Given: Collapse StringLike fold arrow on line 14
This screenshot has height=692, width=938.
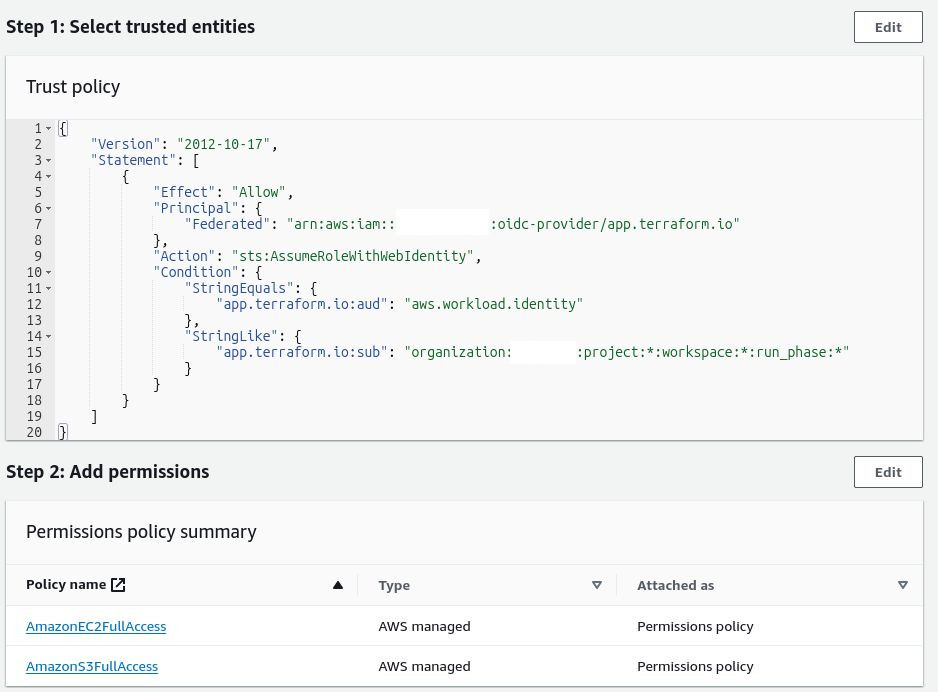Looking at the screenshot, I should tap(48, 336).
